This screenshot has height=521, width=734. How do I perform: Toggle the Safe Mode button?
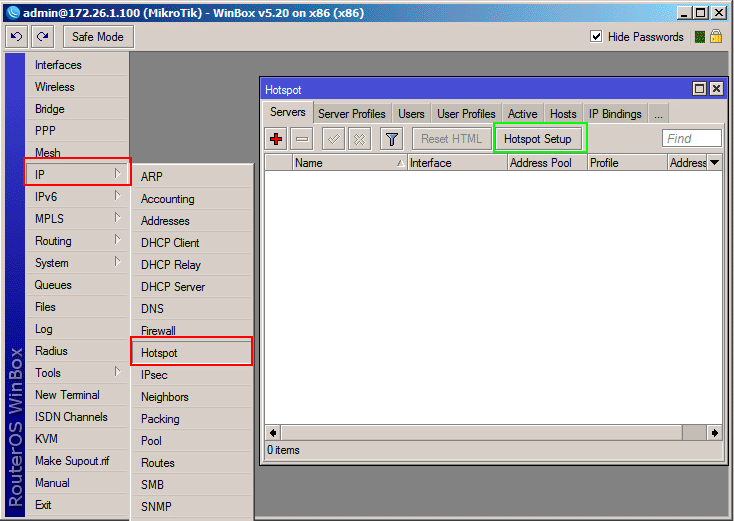98,37
